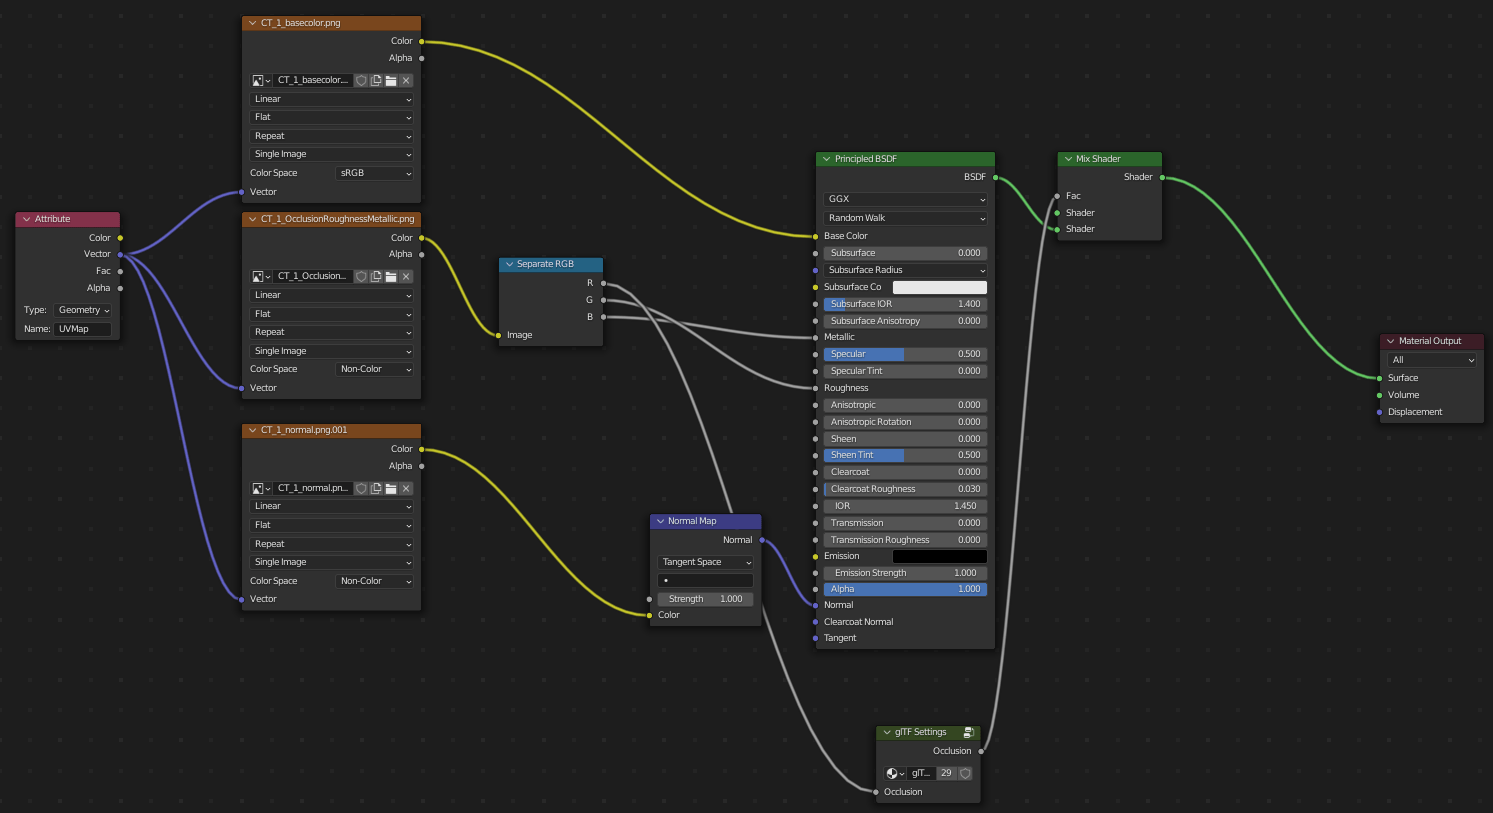Click the duplicate image icon on CT_1_basecolor node
1493x813 pixels.
coord(375,80)
